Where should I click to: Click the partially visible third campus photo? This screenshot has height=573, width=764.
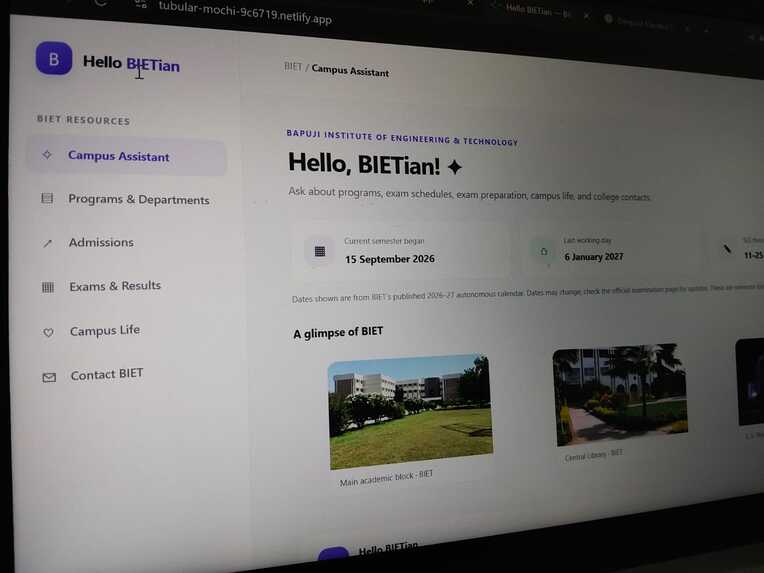pos(749,381)
